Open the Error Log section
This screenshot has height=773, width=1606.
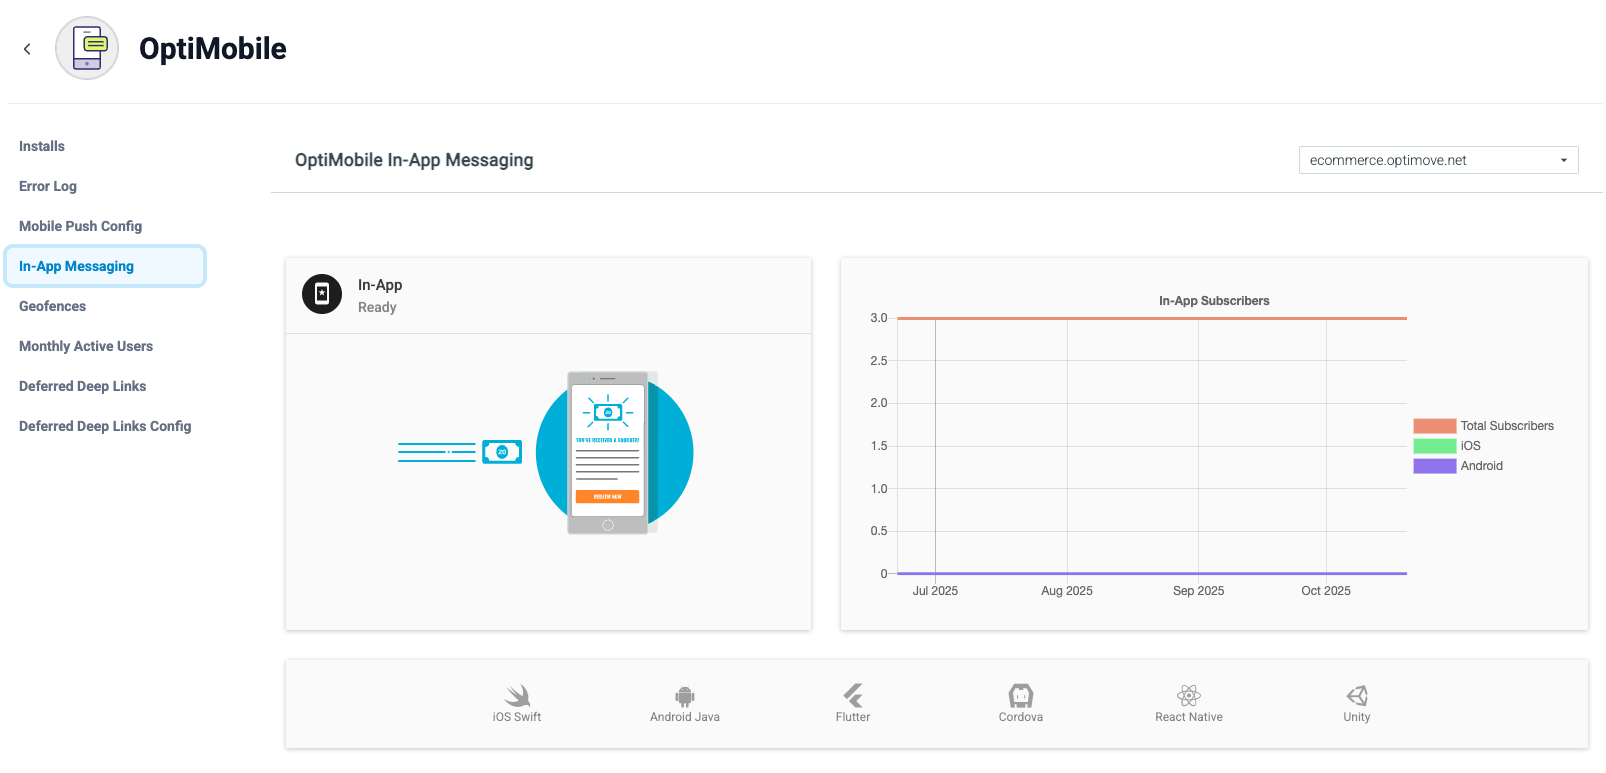click(x=48, y=186)
